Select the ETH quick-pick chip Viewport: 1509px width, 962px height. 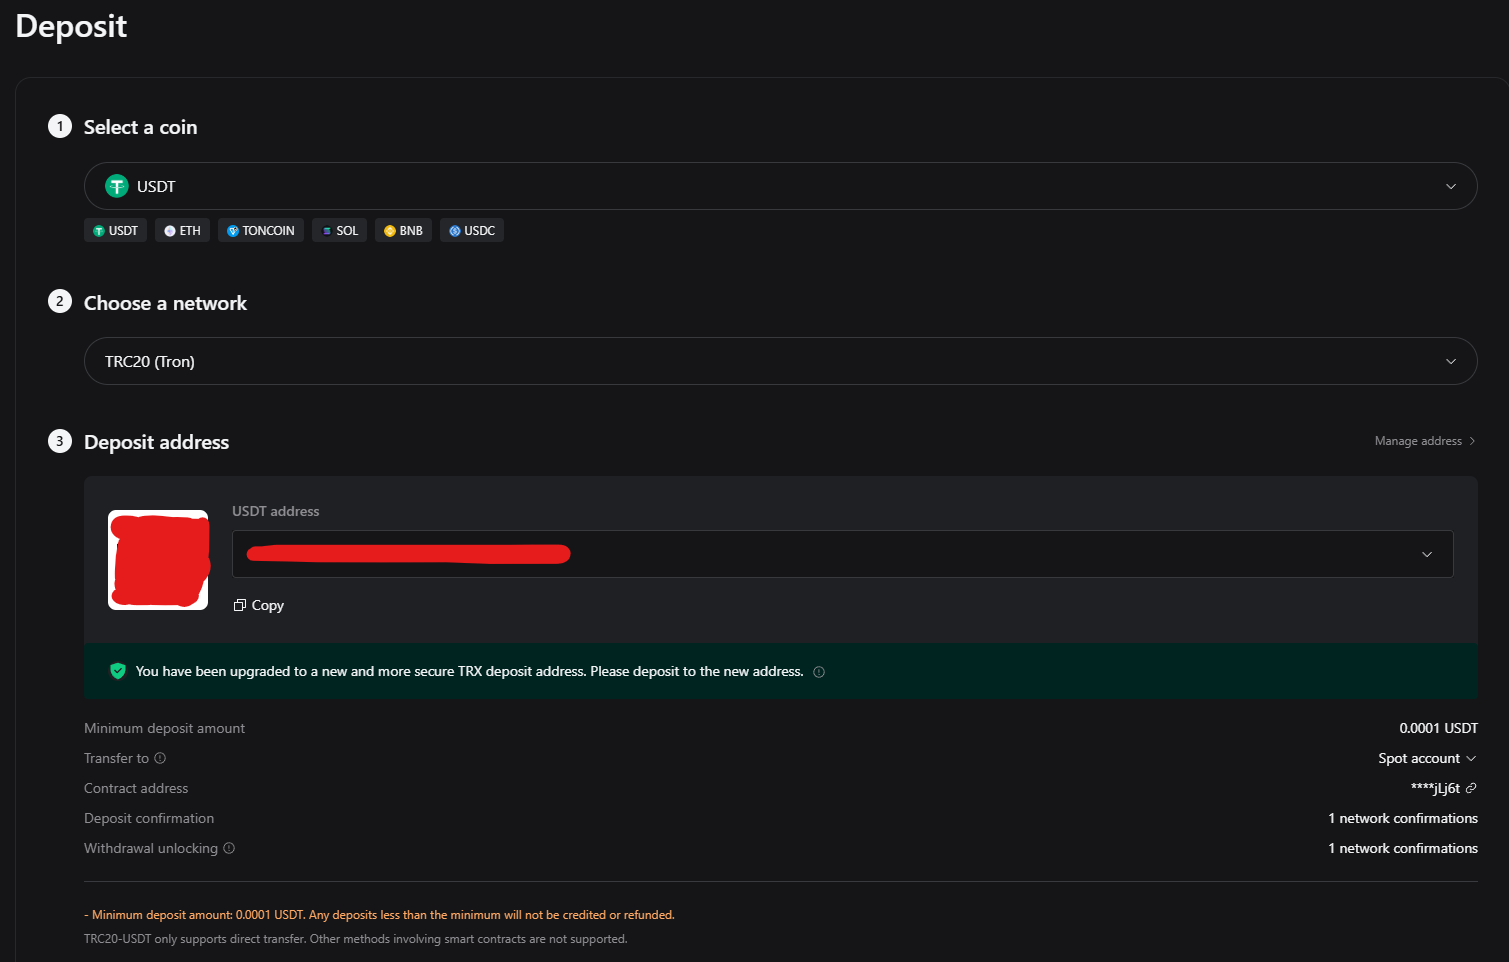(x=182, y=230)
